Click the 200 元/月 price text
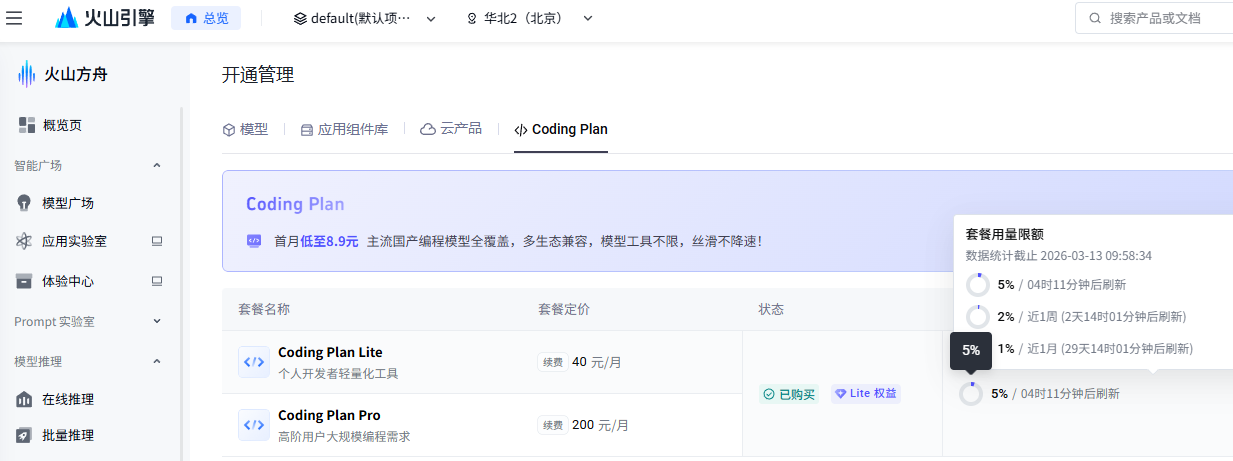Screen dimensions: 1233x461 click(x=600, y=425)
